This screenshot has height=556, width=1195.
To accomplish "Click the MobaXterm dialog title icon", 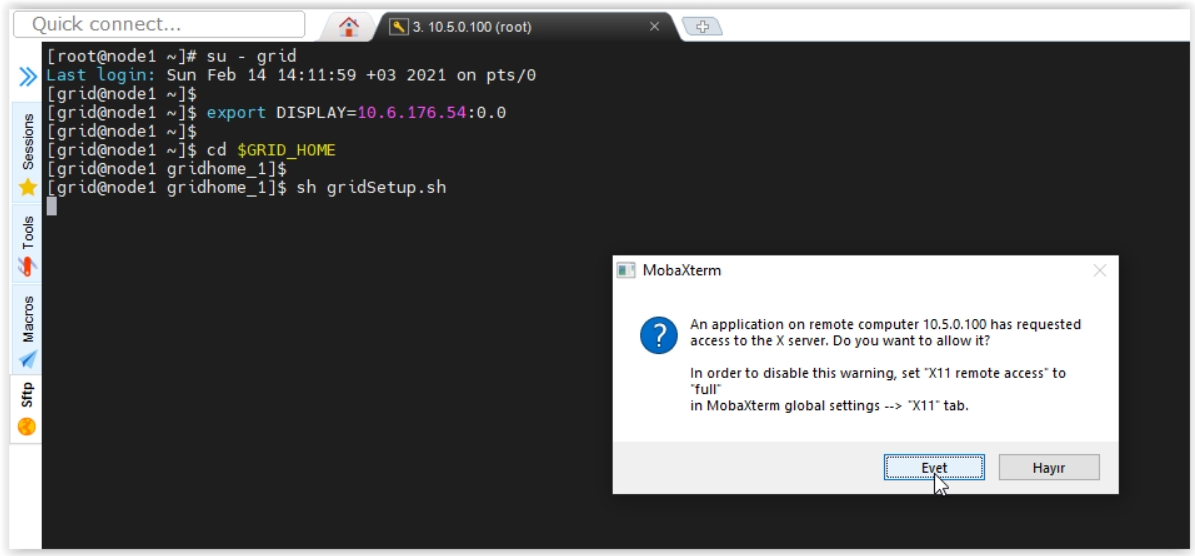I will click(x=626, y=270).
